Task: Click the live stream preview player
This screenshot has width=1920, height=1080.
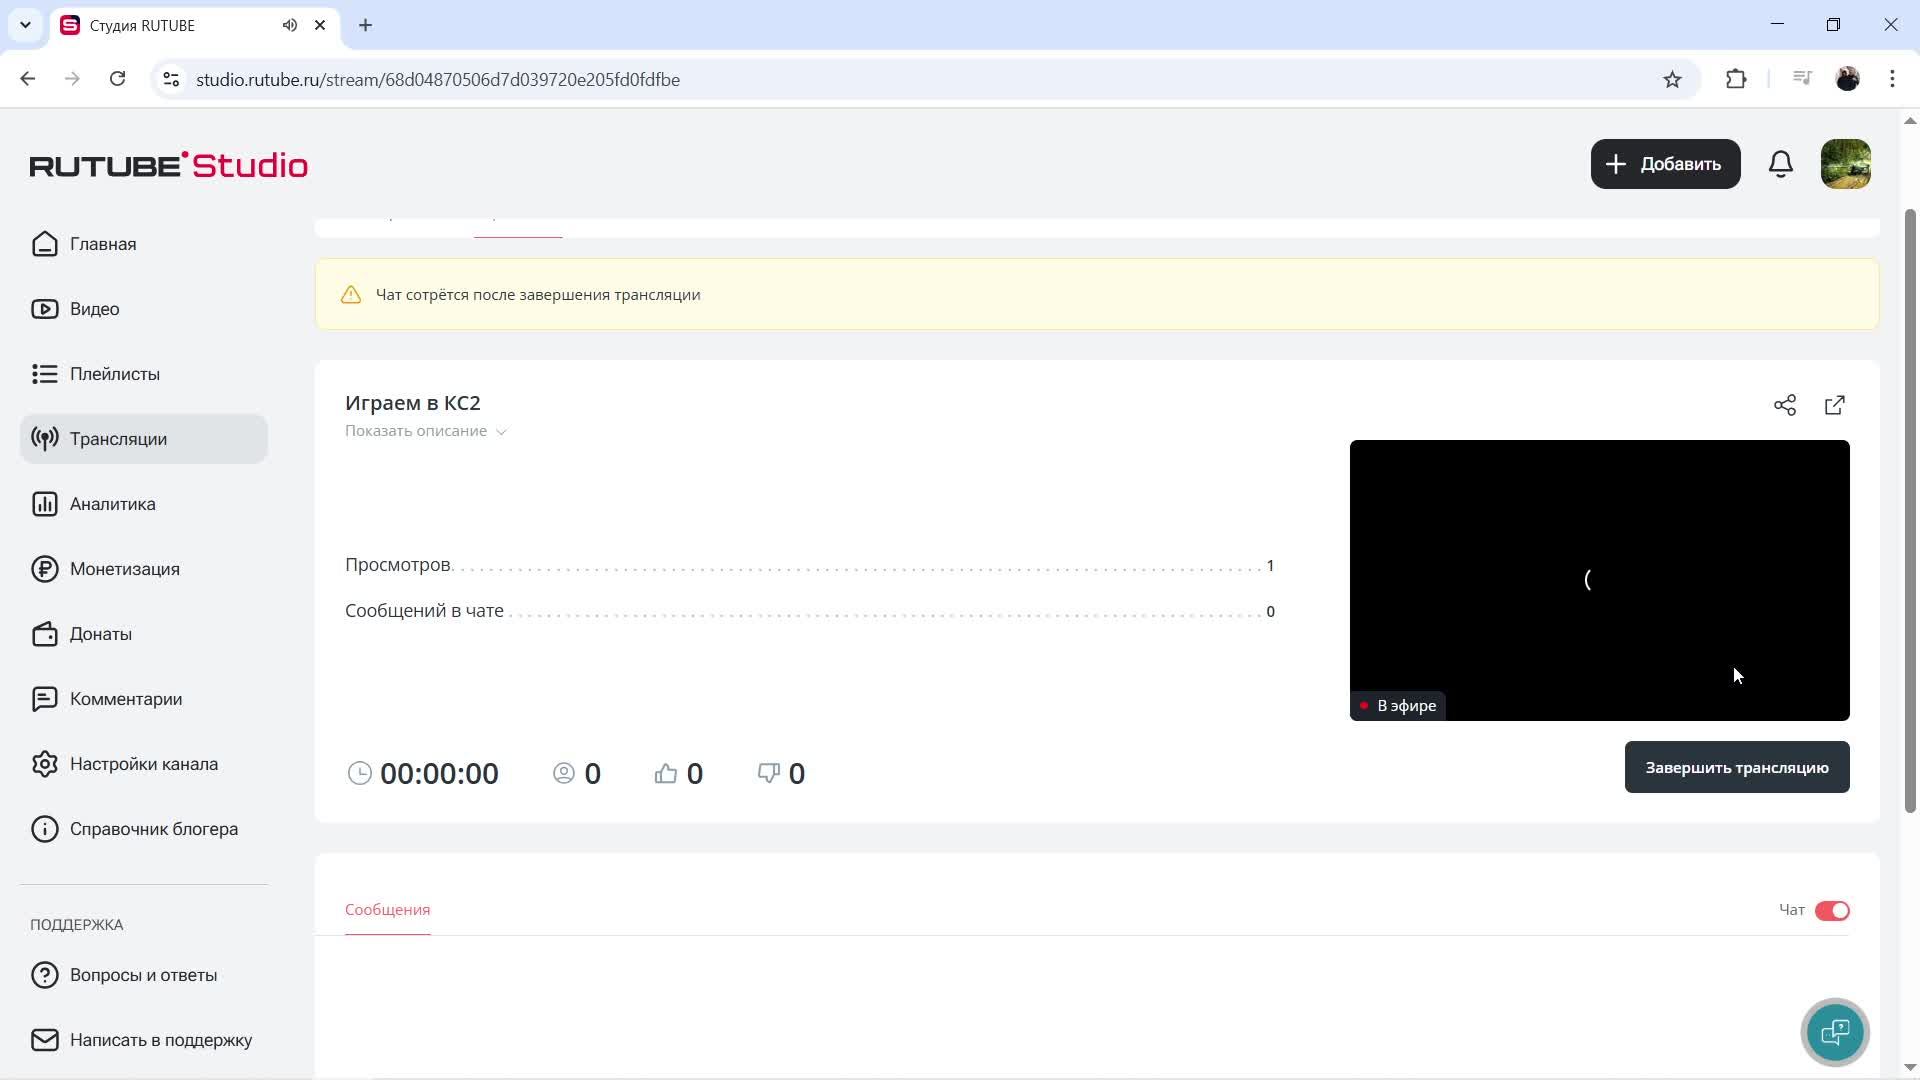Action: (1600, 580)
